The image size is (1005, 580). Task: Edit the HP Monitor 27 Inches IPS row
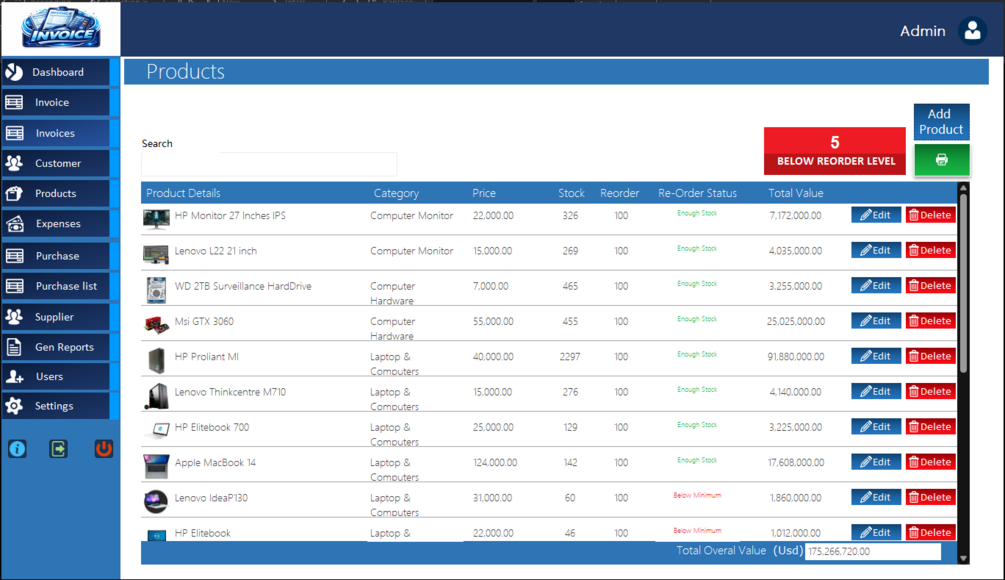point(876,215)
